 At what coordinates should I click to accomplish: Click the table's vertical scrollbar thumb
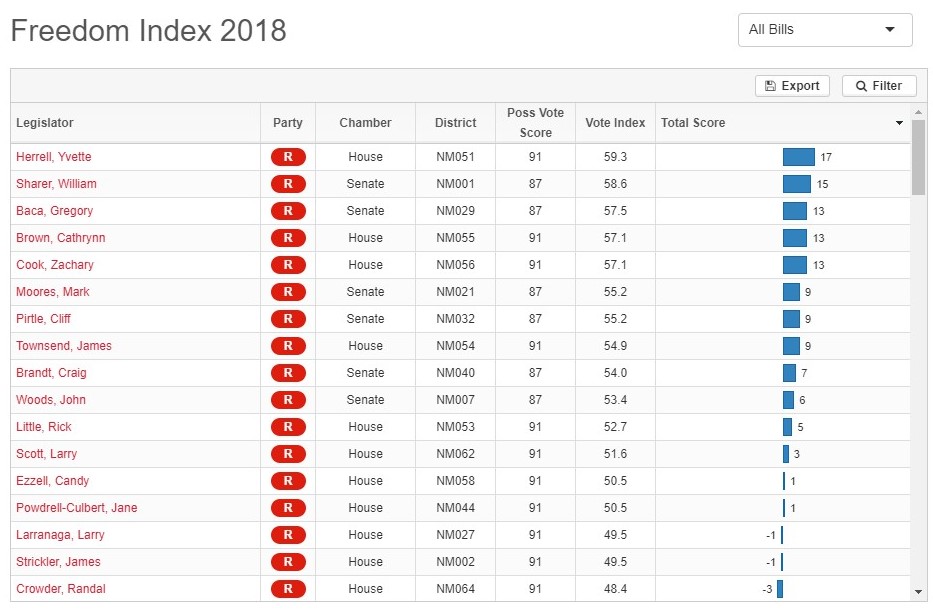(x=919, y=155)
